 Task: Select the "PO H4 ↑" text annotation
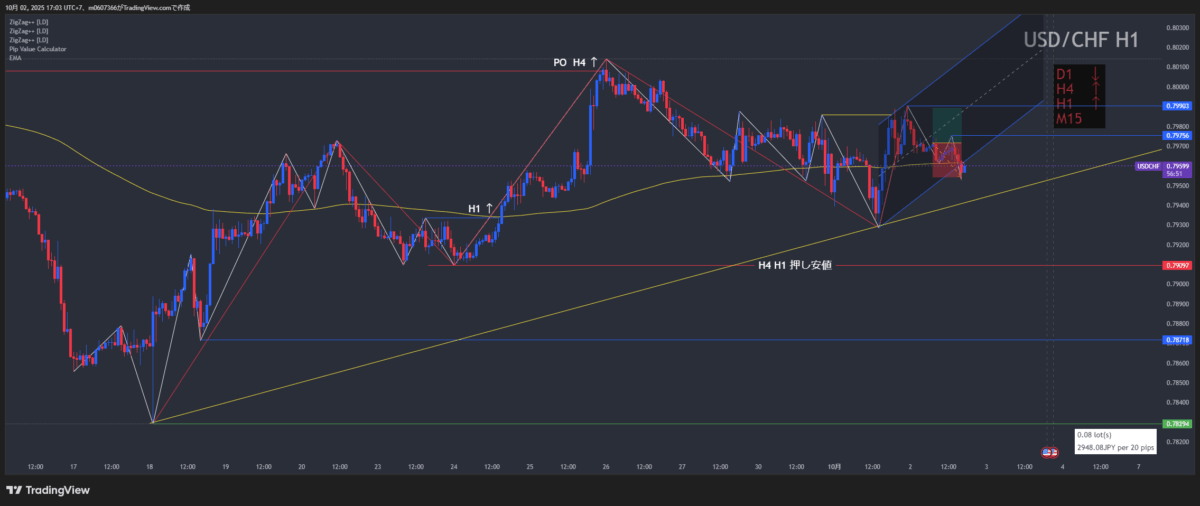click(x=575, y=62)
